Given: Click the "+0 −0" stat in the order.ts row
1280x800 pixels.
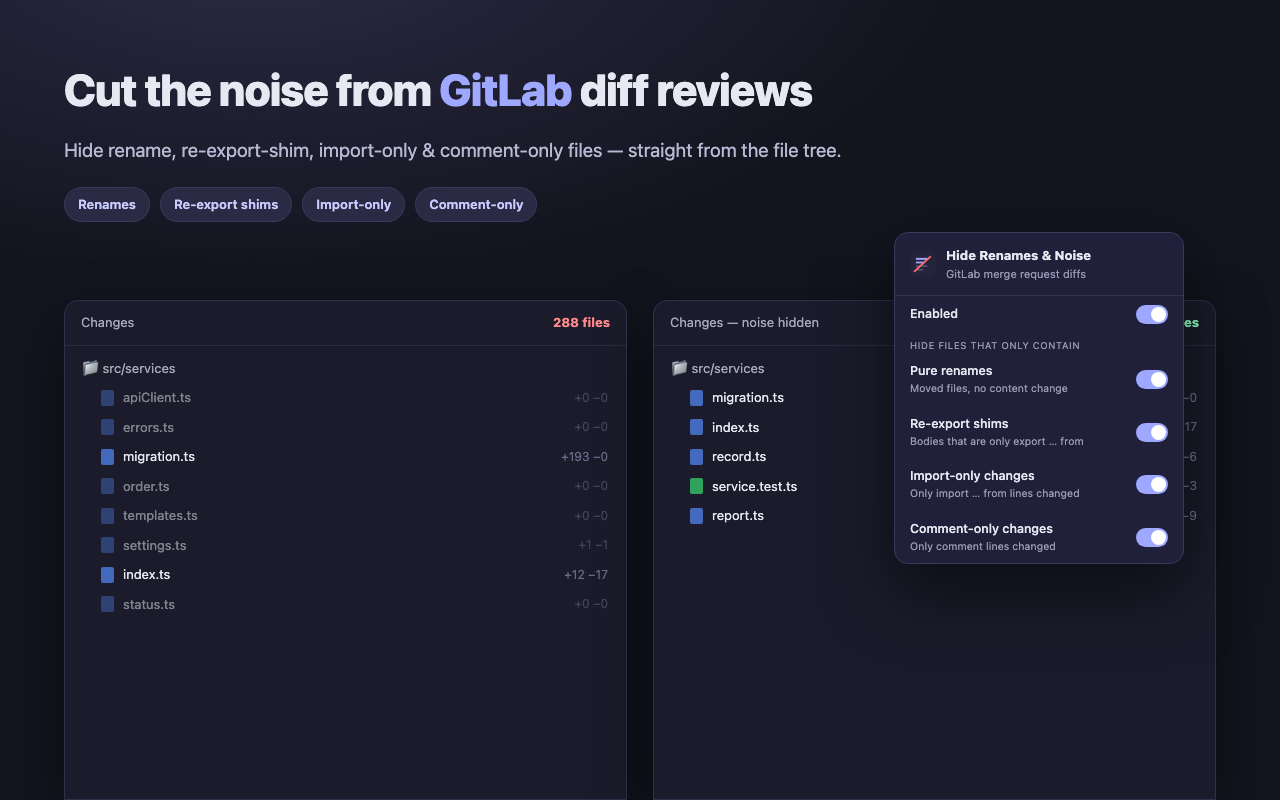Looking at the screenshot, I should click(591, 486).
